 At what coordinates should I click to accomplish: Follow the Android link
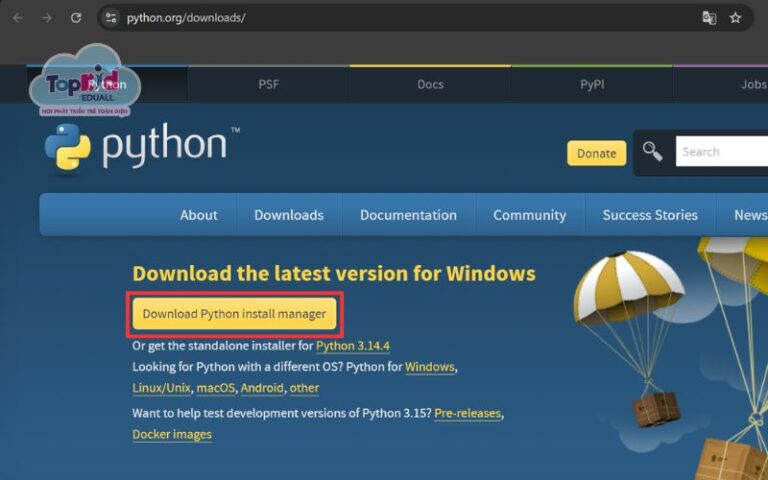point(262,388)
